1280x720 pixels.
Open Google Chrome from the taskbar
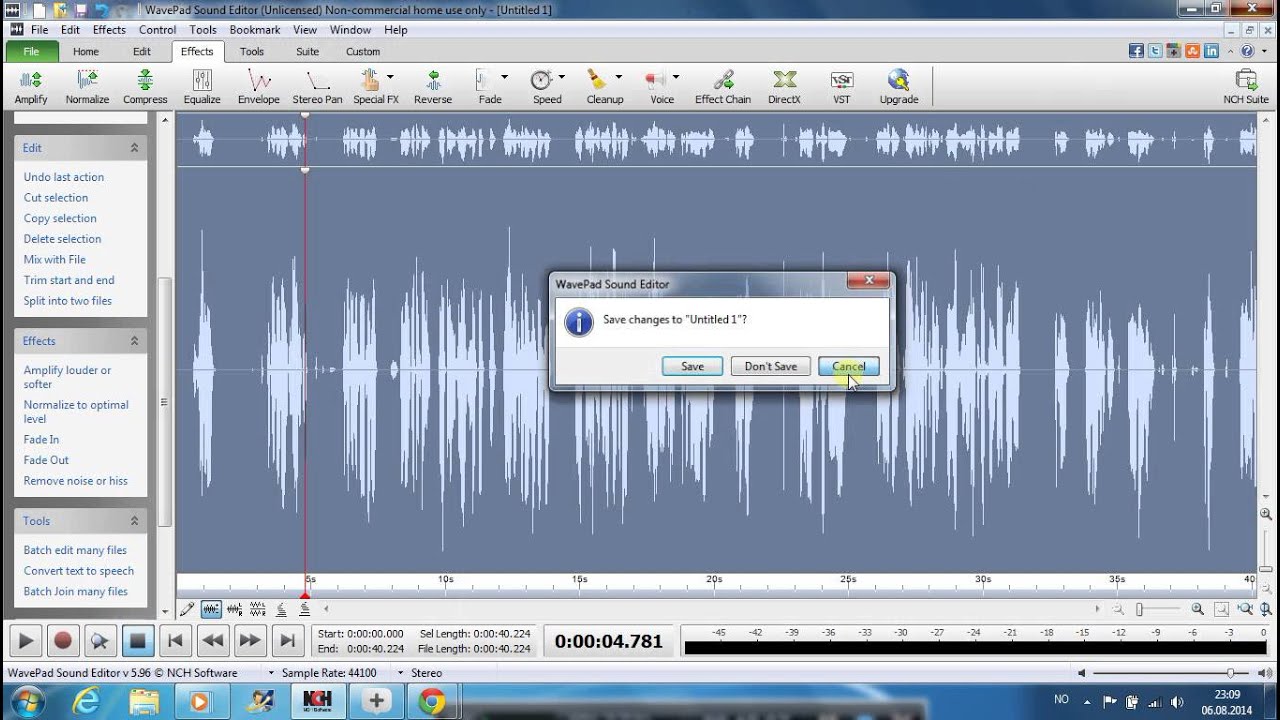432,701
